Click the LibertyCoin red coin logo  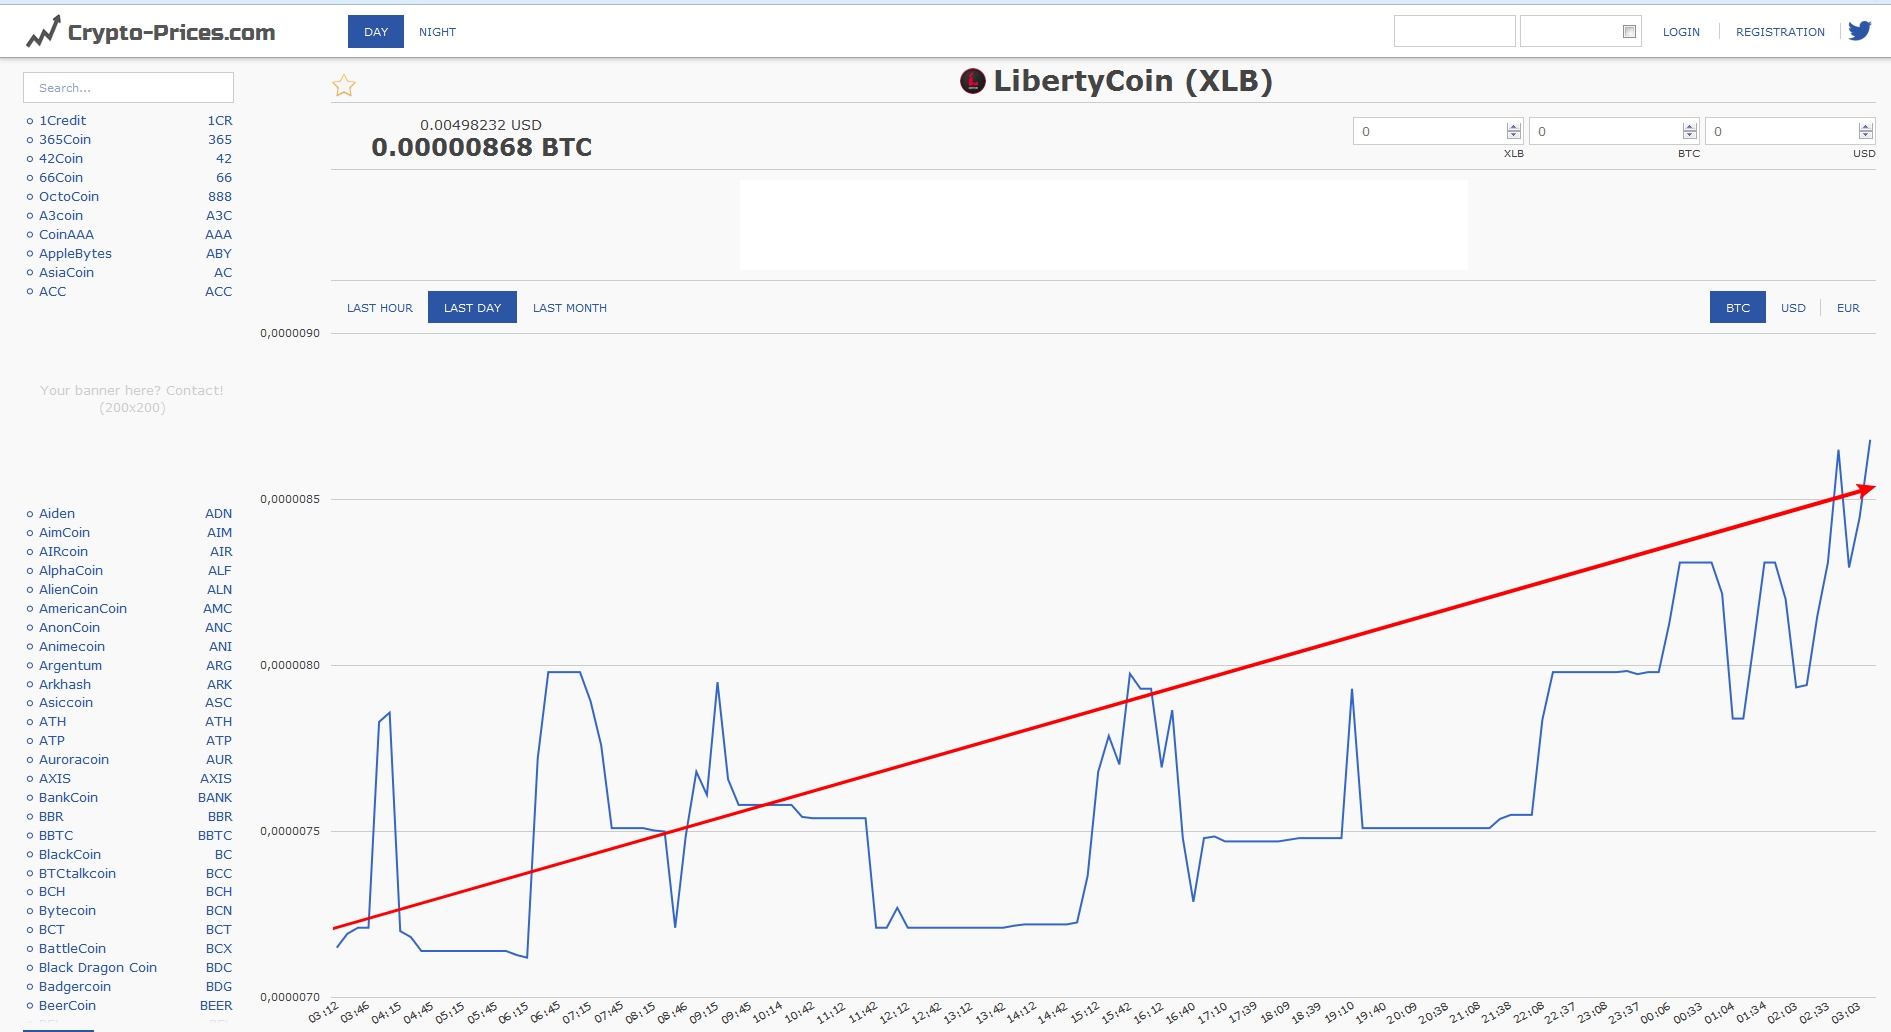[972, 81]
